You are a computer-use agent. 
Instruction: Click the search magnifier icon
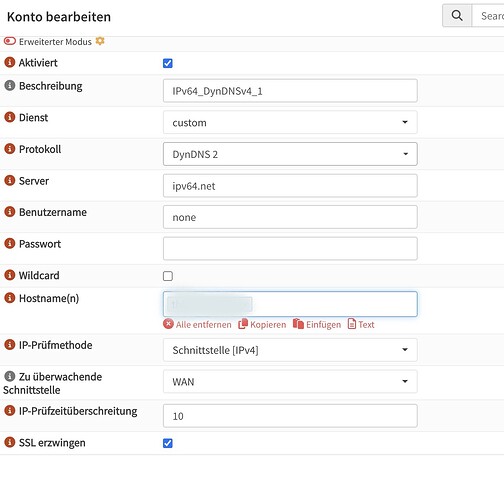coord(457,15)
